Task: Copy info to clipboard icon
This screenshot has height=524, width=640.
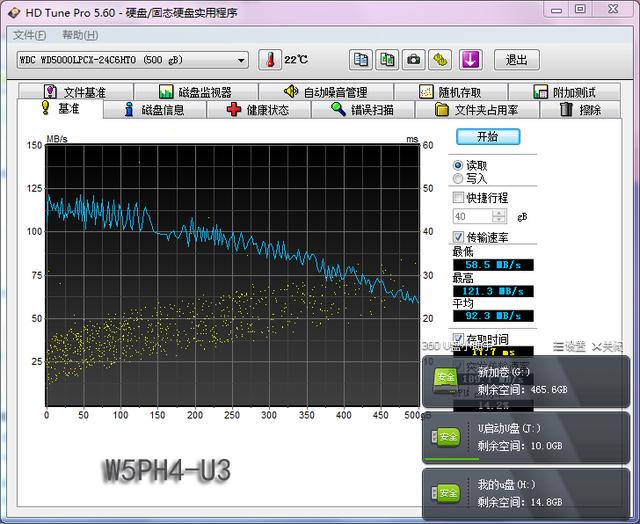Action: click(360, 60)
